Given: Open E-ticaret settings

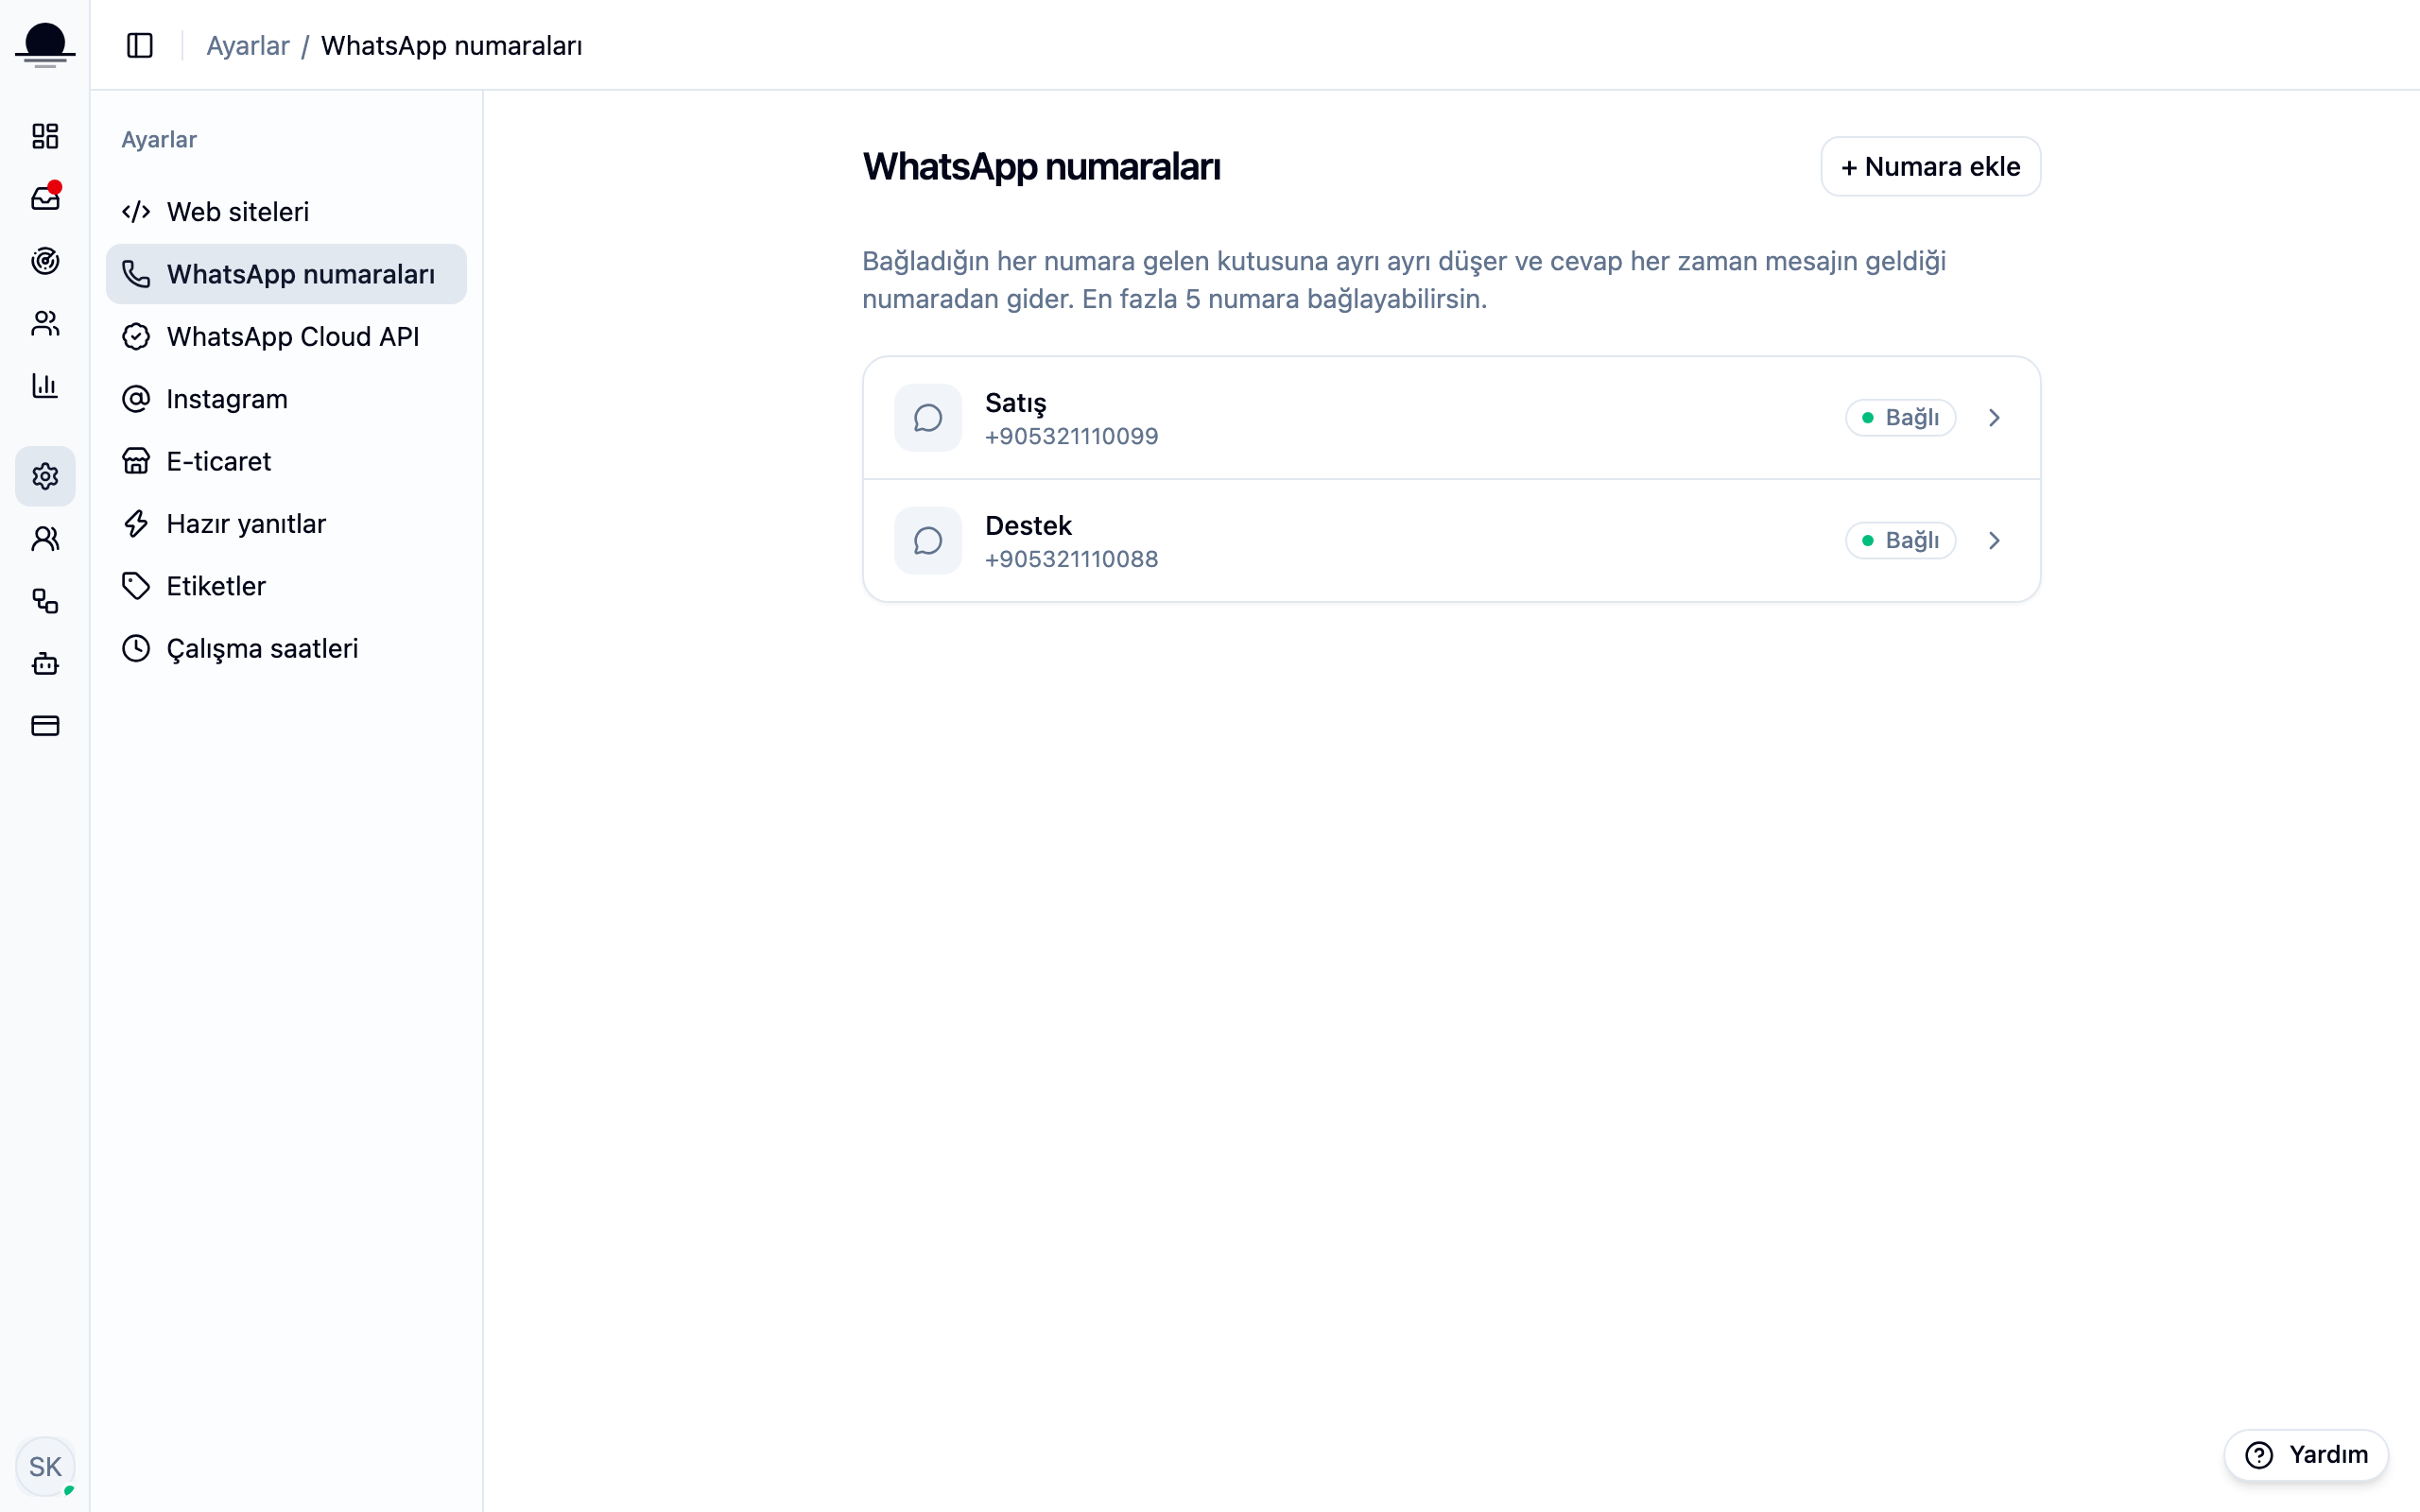Looking at the screenshot, I should tap(286, 461).
